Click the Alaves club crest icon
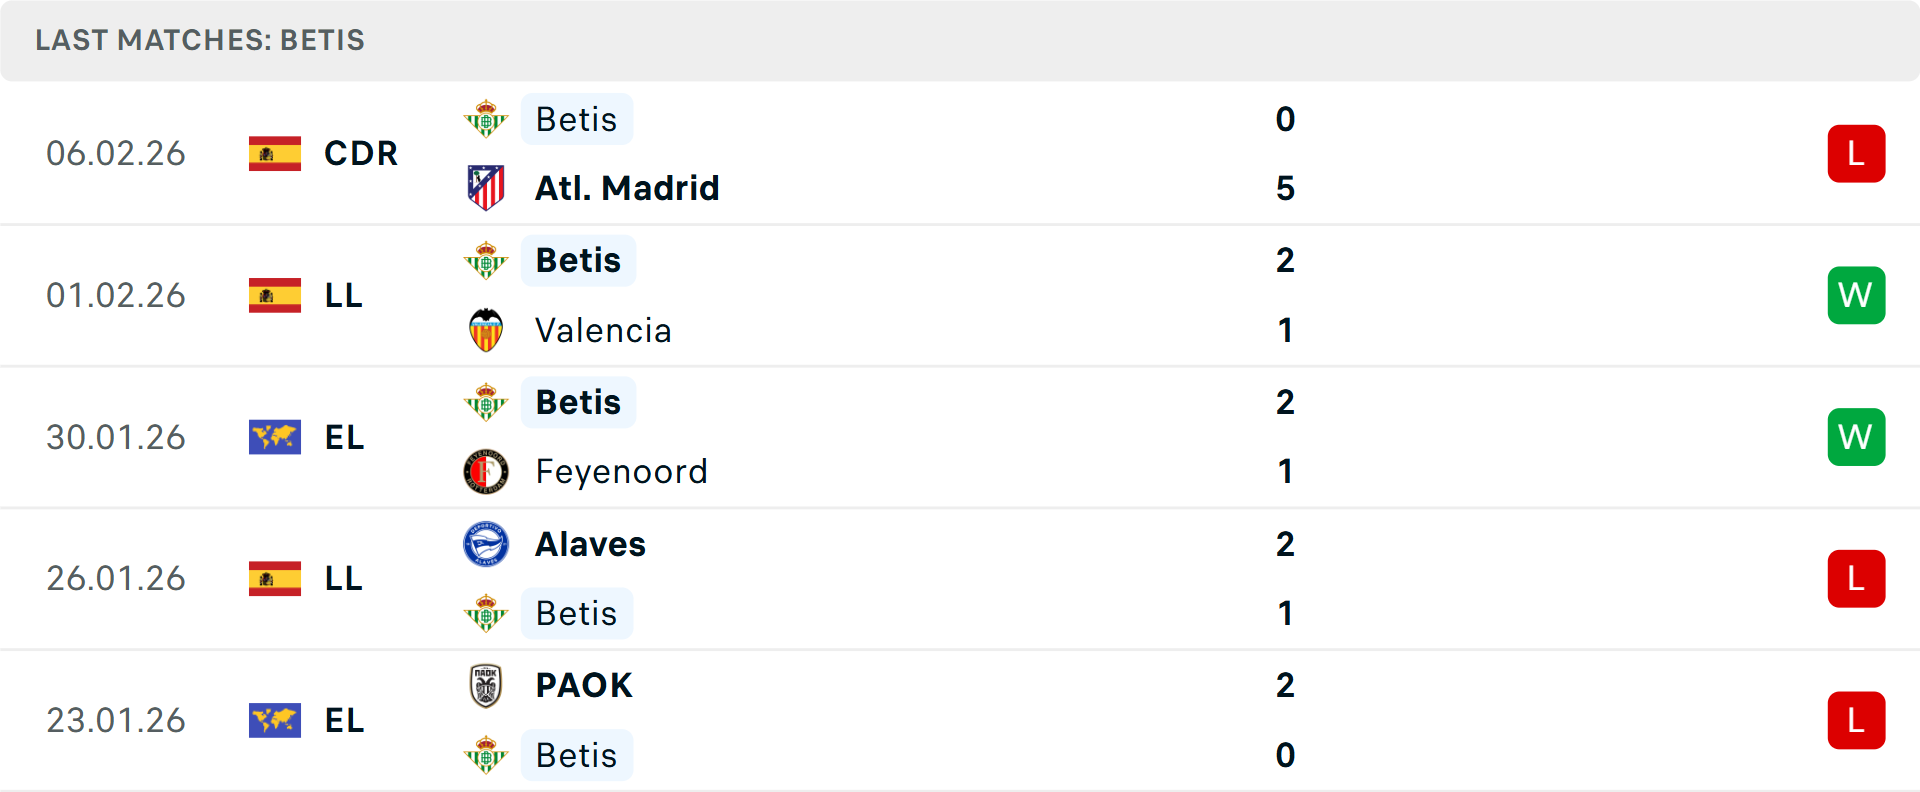 pyautogui.click(x=486, y=544)
